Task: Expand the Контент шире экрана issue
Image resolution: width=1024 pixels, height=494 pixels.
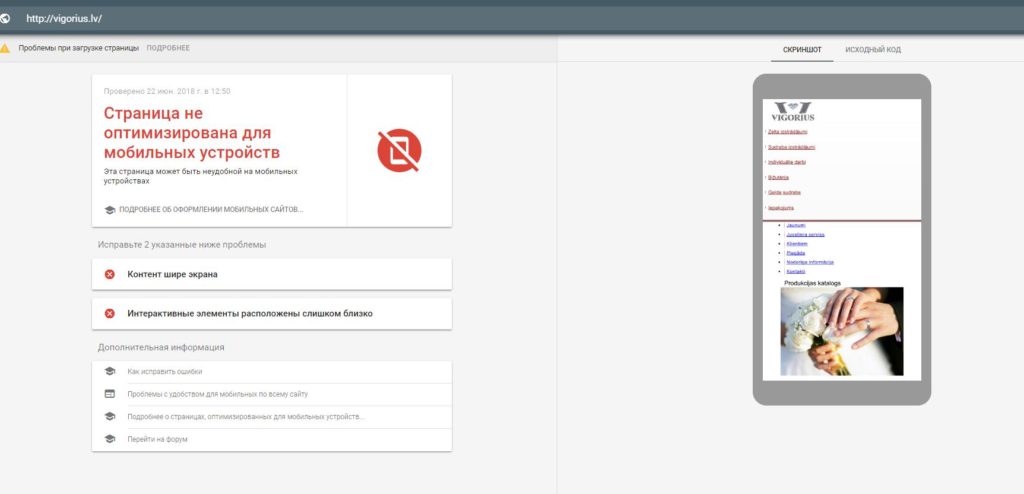Action: click(x=271, y=274)
